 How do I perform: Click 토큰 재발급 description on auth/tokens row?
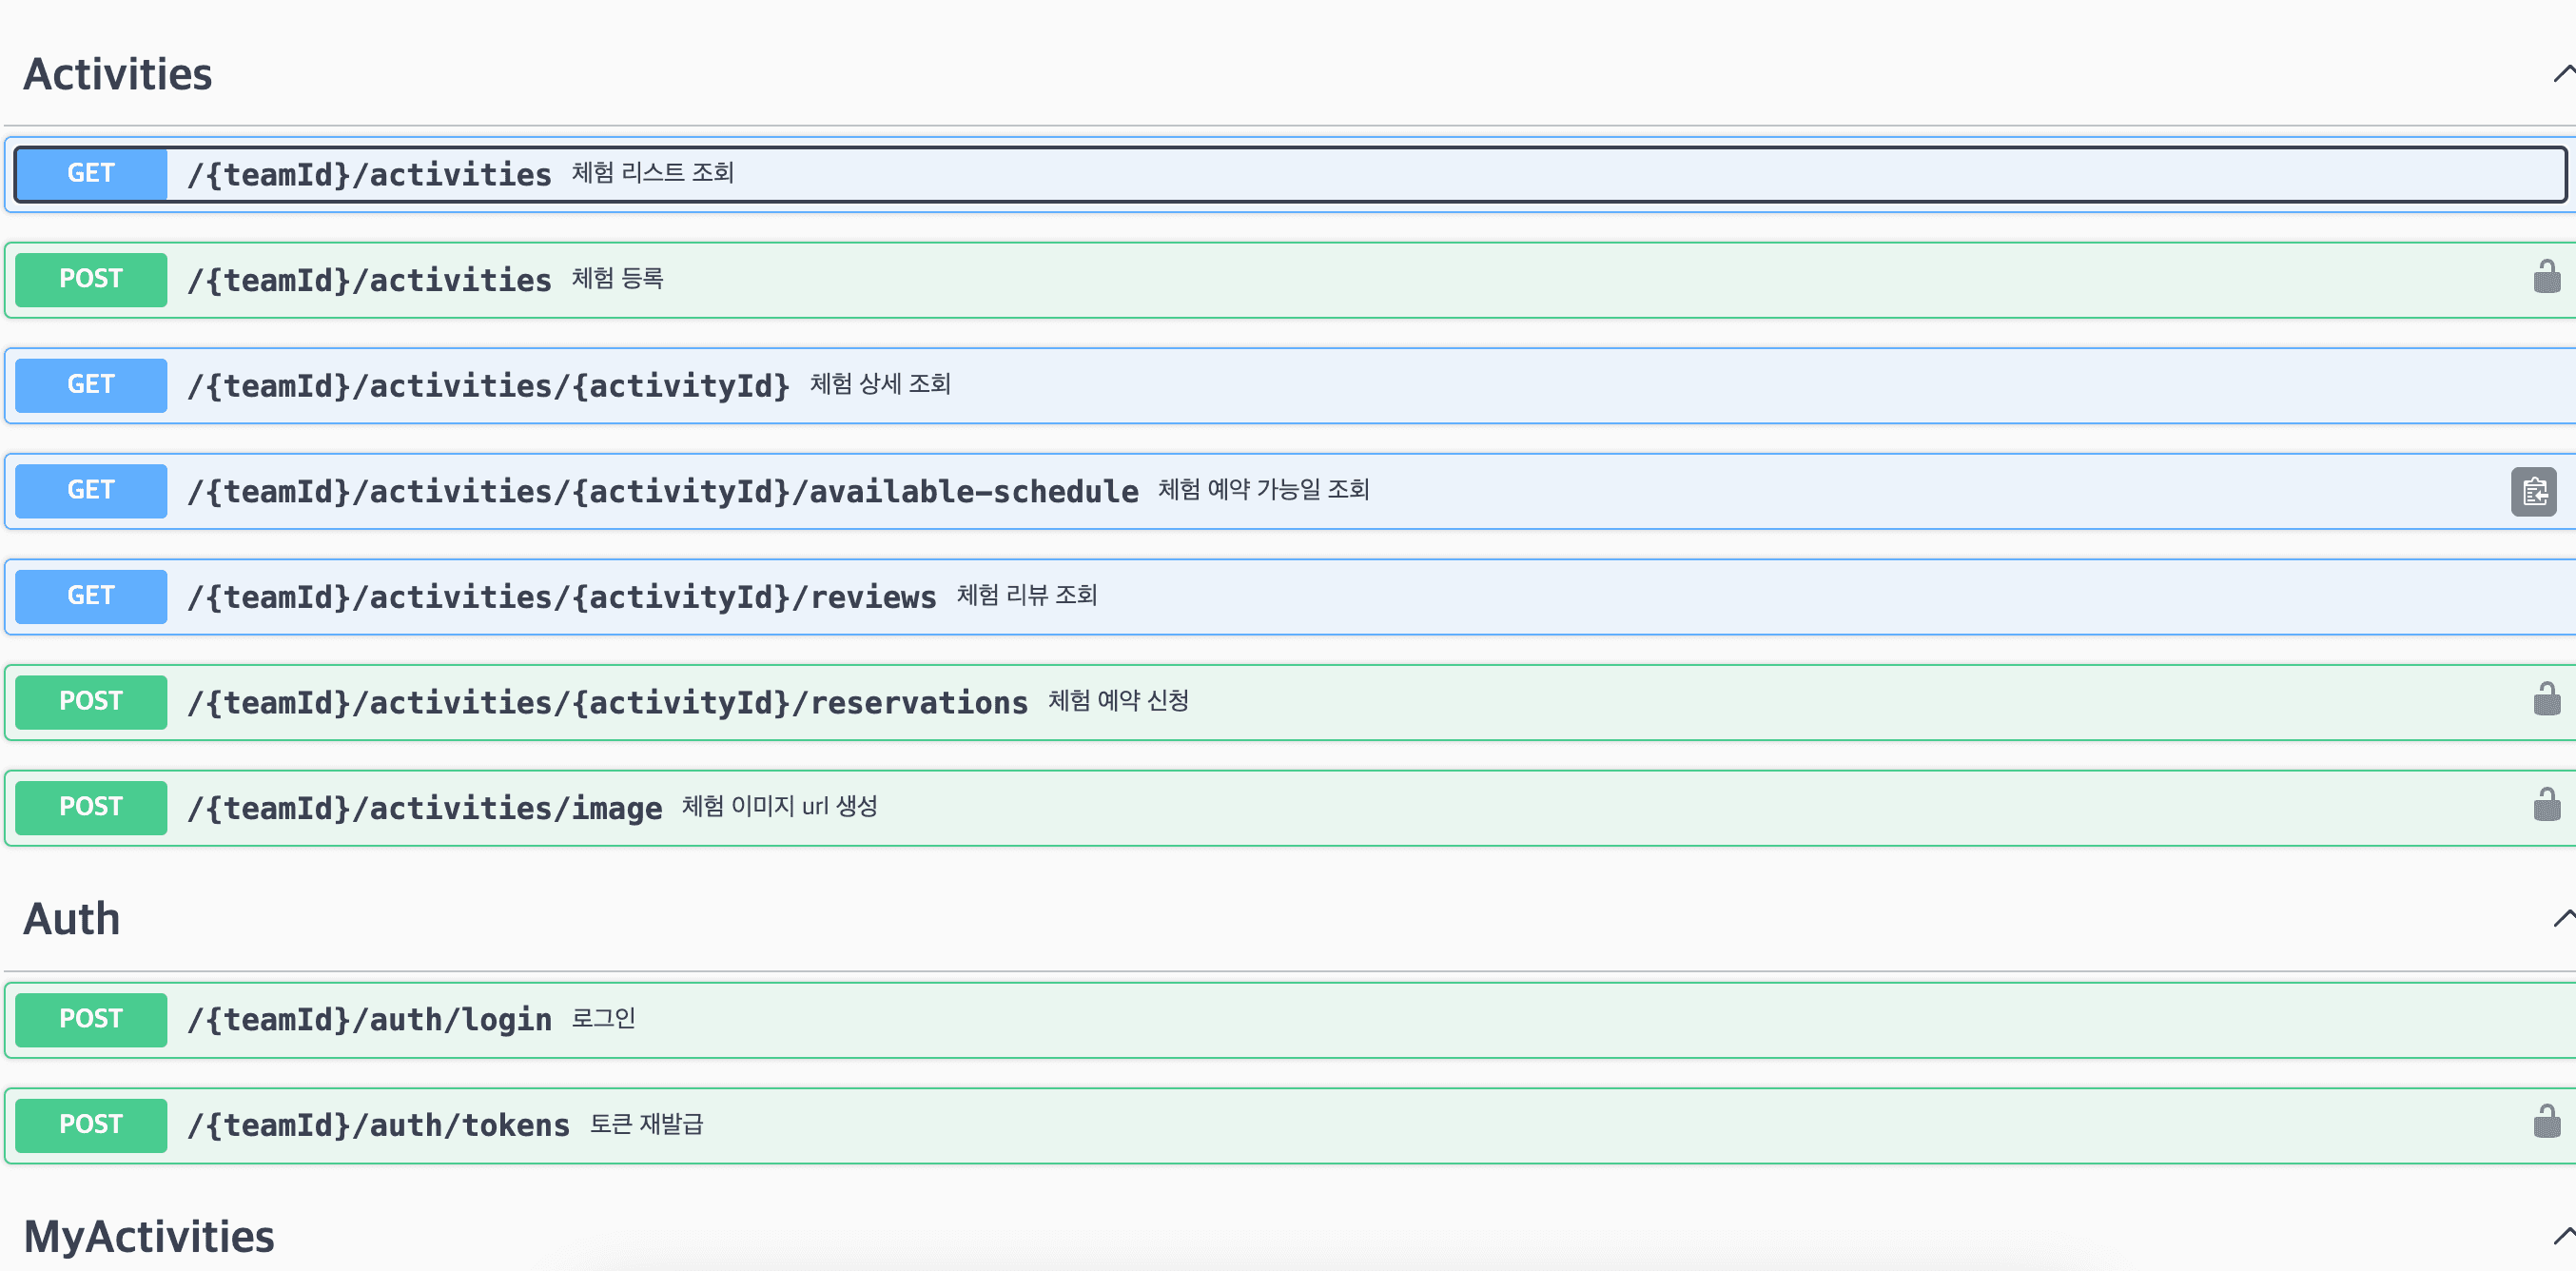pyautogui.click(x=646, y=1124)
